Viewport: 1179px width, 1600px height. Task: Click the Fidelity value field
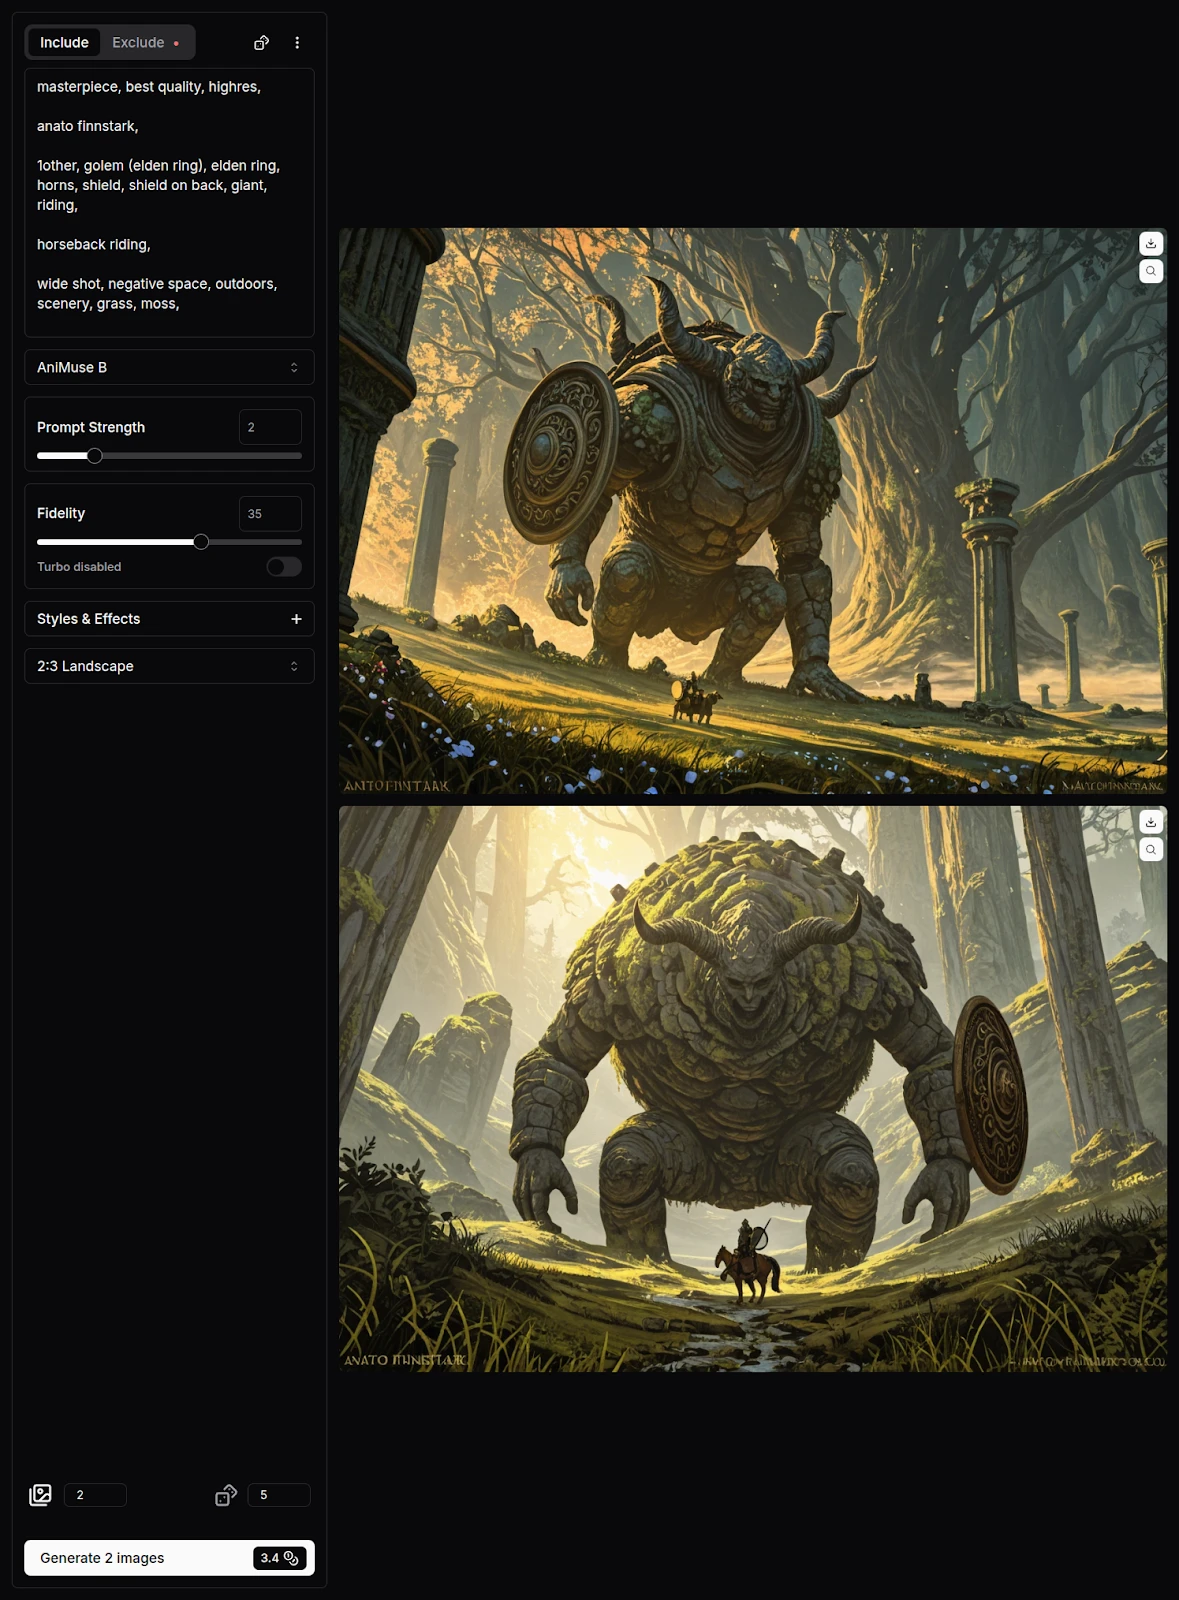point(270,514)
